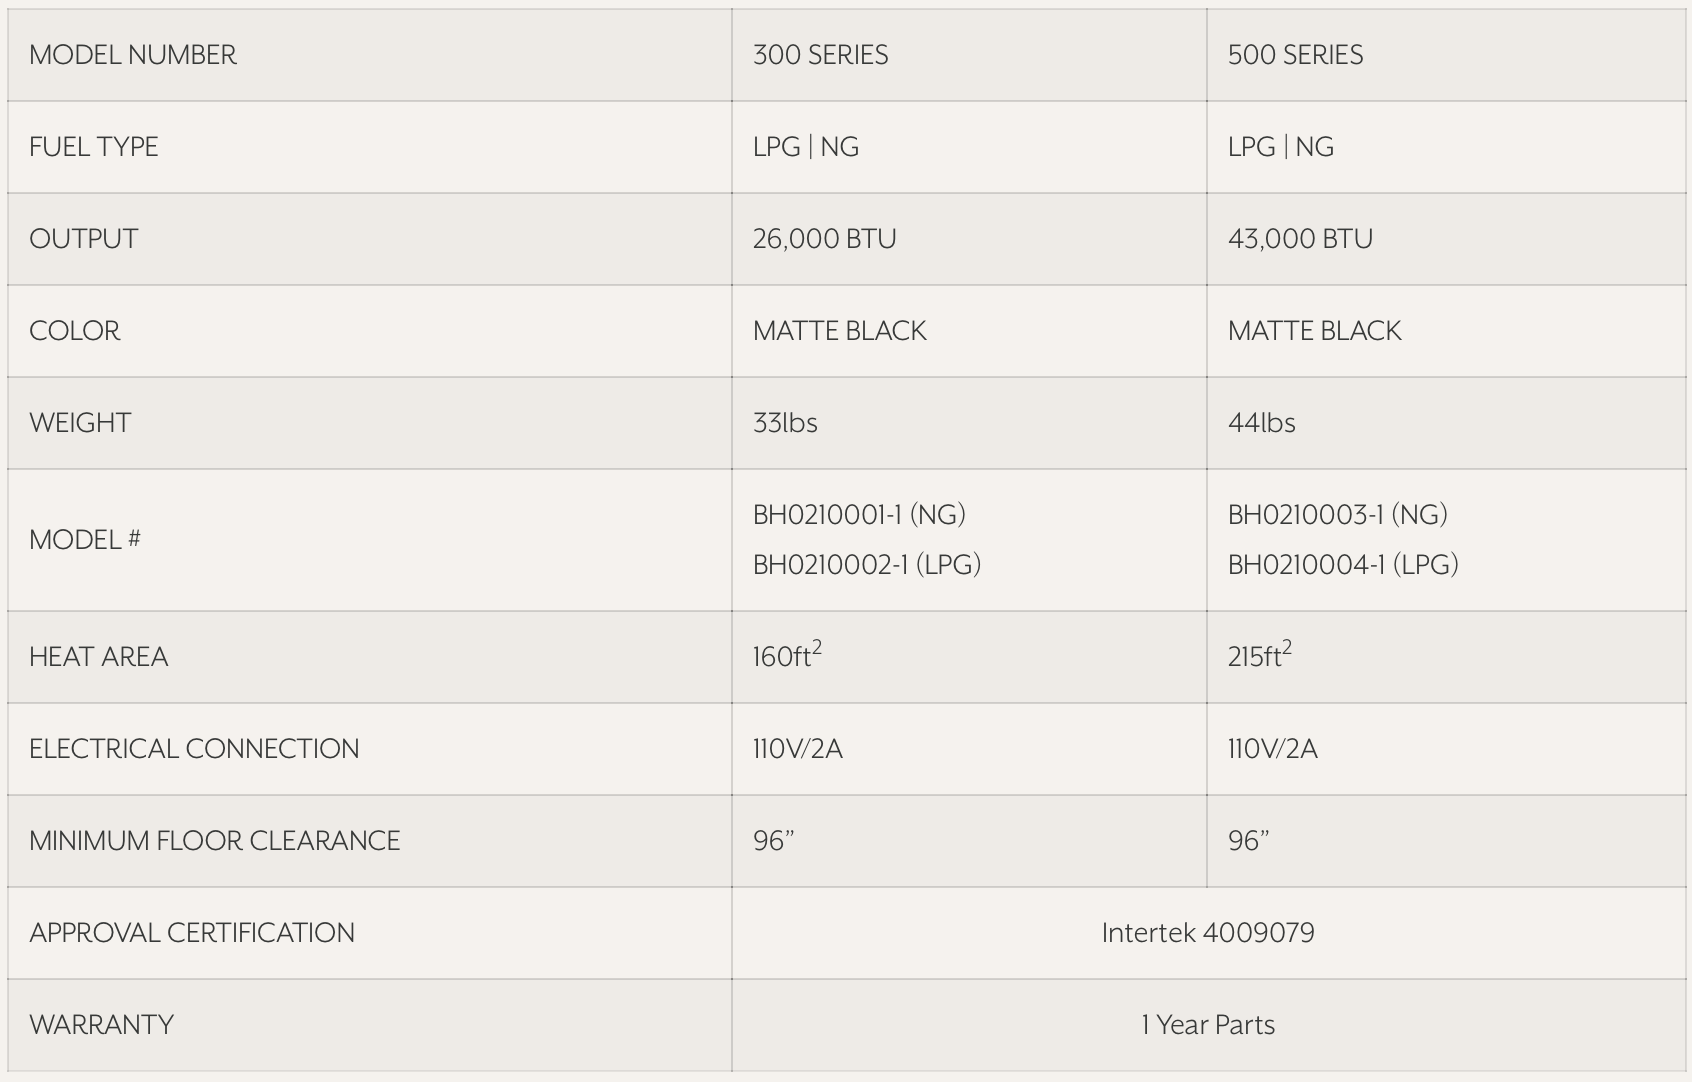
Task: Click the 160ft² heat area value
Action: pyautogui.click(x=787, y=656)
